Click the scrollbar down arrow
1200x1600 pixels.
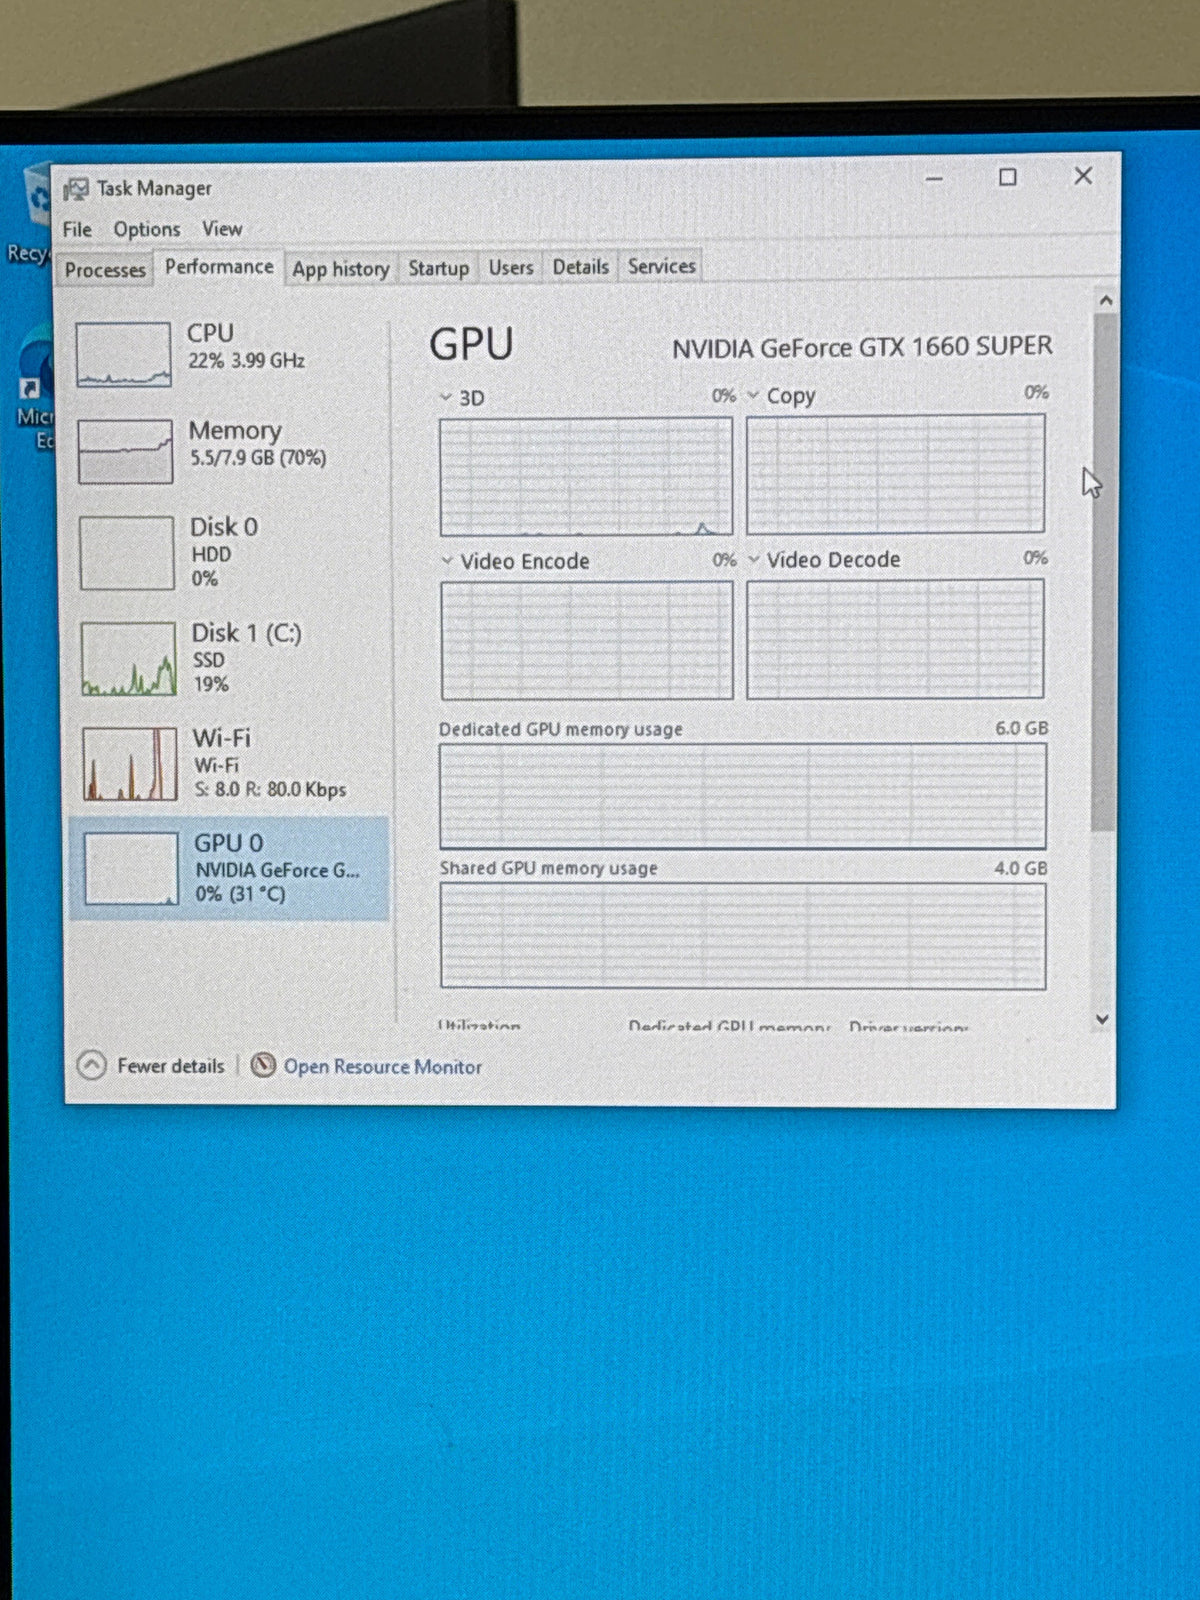click(1102, 1019)
